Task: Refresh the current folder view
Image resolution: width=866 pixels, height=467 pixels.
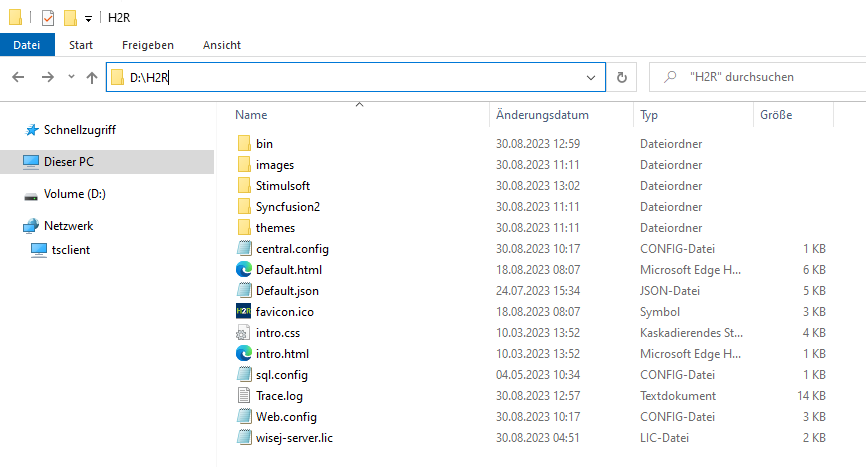Action: (621, 78)
